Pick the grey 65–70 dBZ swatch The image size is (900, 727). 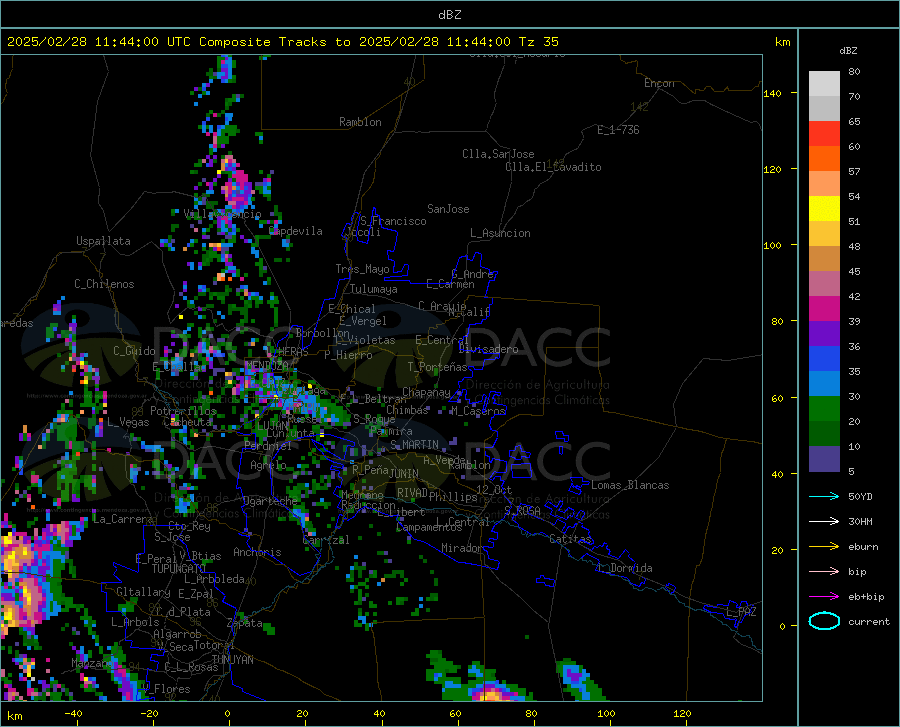[x=824, y=109]
